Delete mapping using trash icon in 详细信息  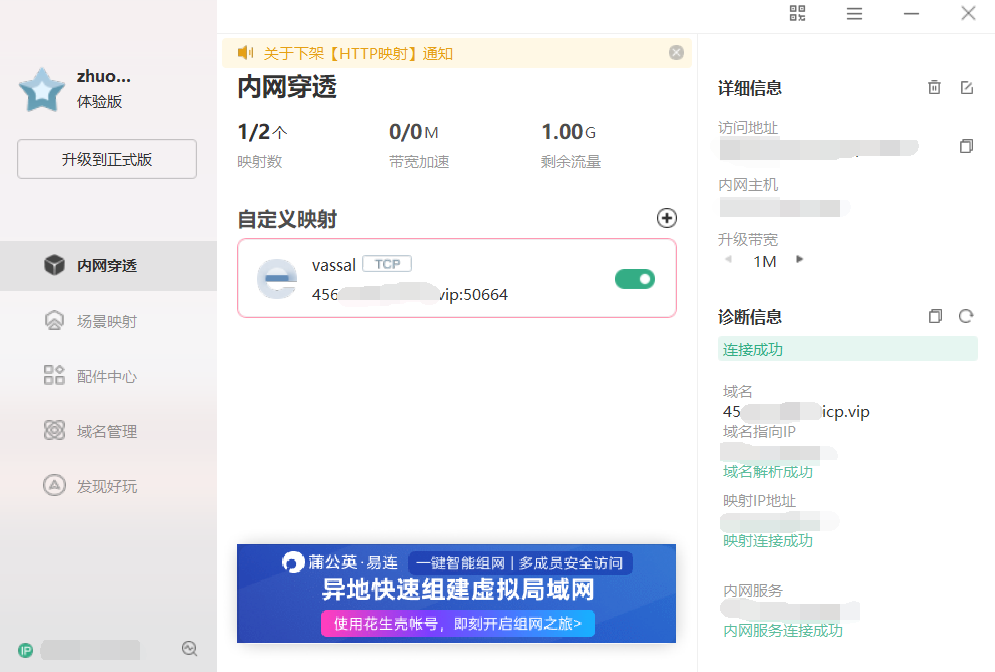[x=934, y=88]
